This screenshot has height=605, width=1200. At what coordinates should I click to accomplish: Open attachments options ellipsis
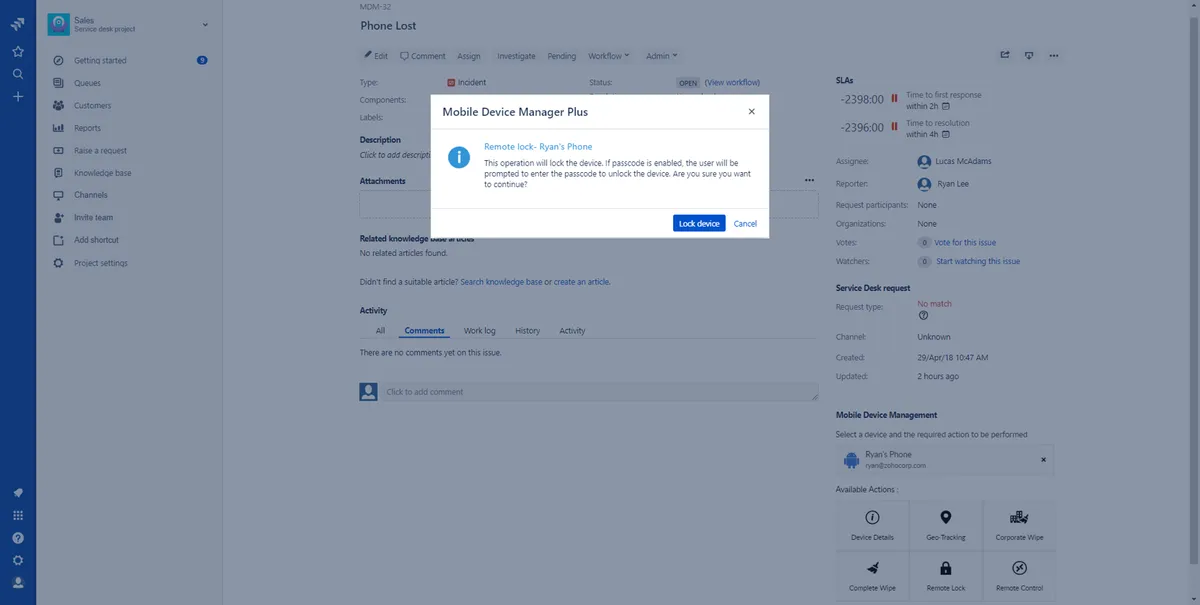(809, 181)
